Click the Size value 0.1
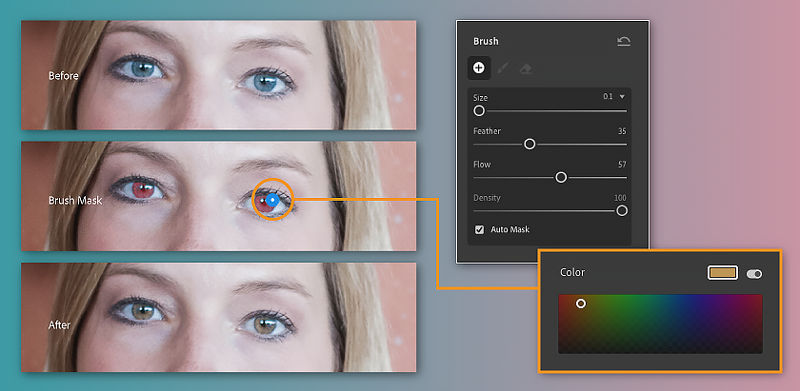 click(608, 96)
